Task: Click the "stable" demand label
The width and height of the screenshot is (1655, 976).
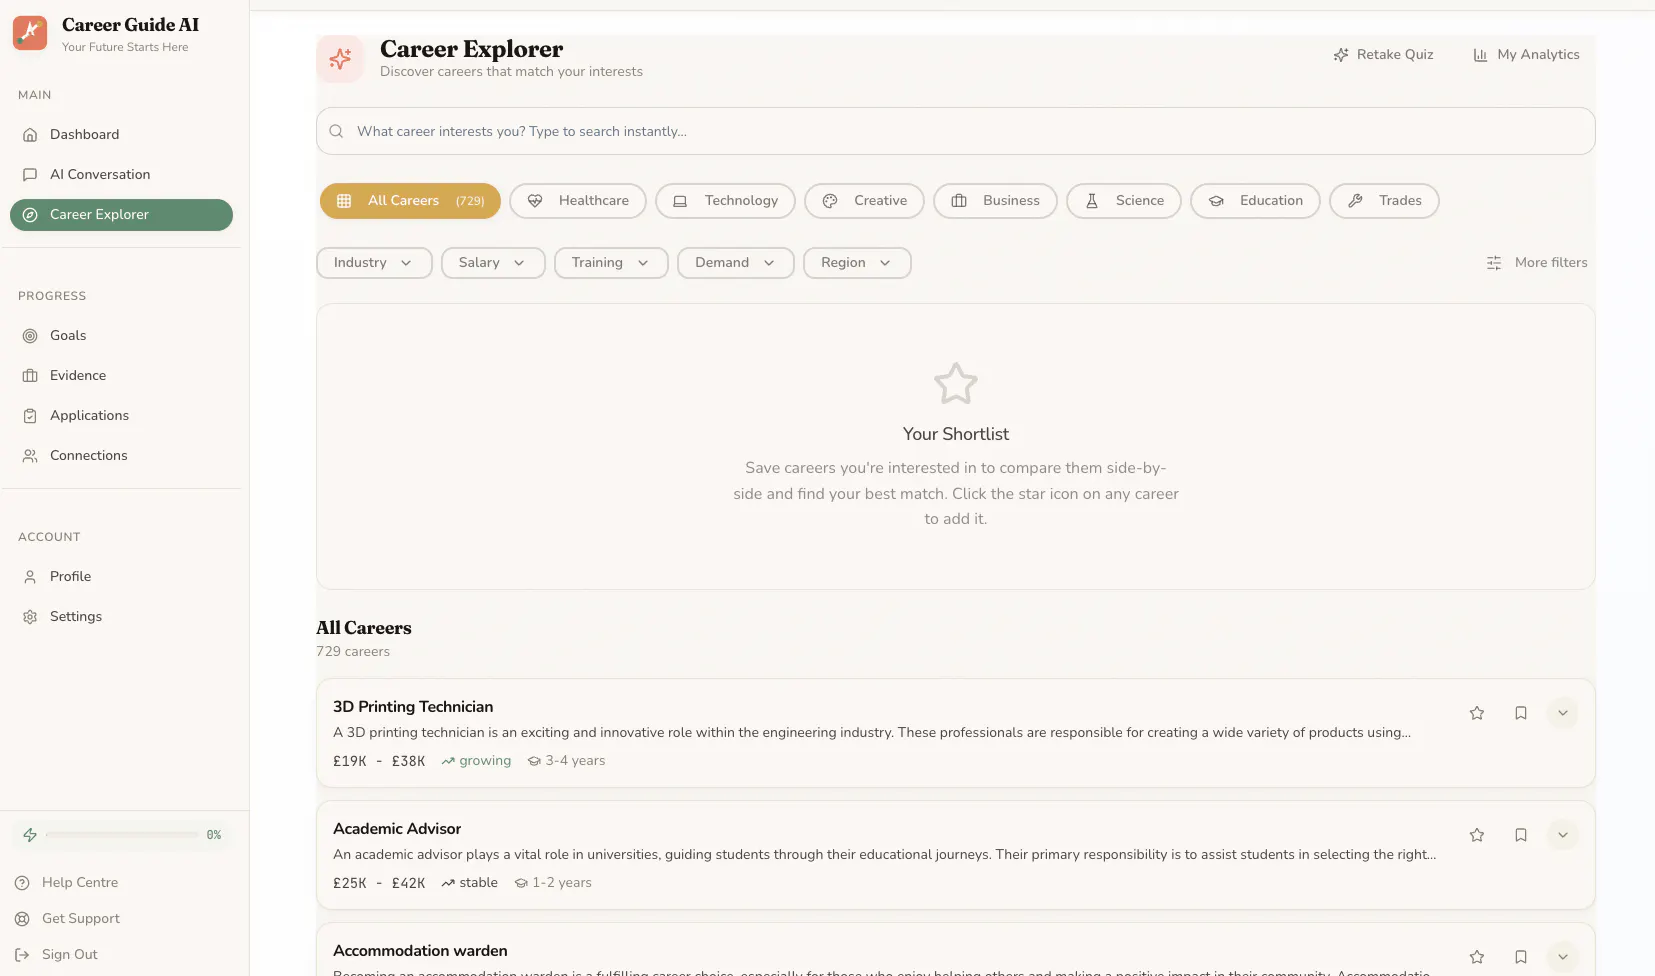Action: [478, 883]
